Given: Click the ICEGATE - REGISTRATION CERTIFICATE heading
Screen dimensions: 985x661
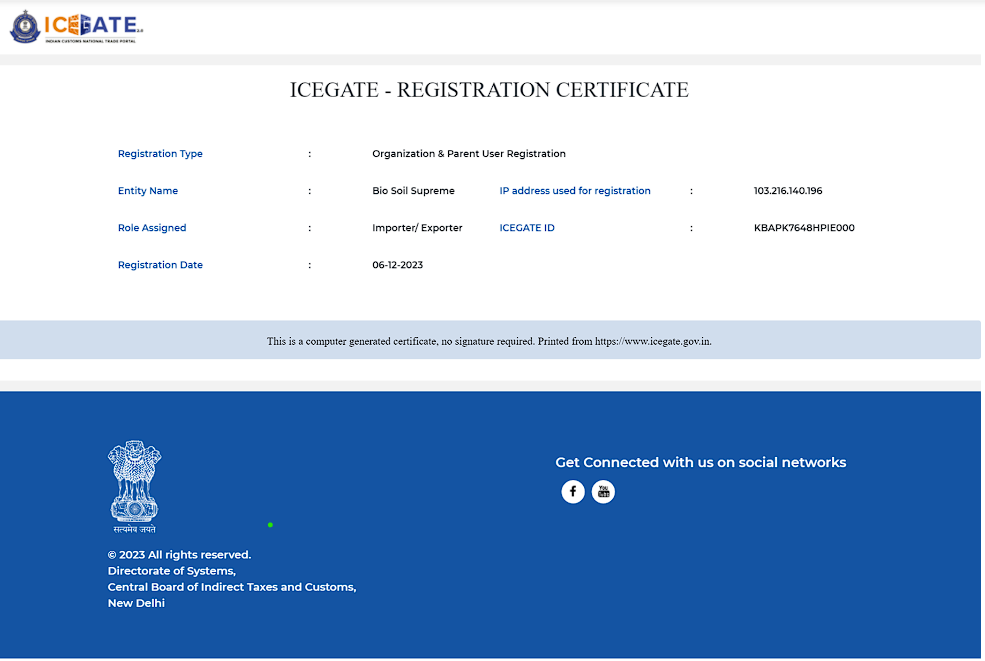Looking at the screenshot, I should 489,90.
